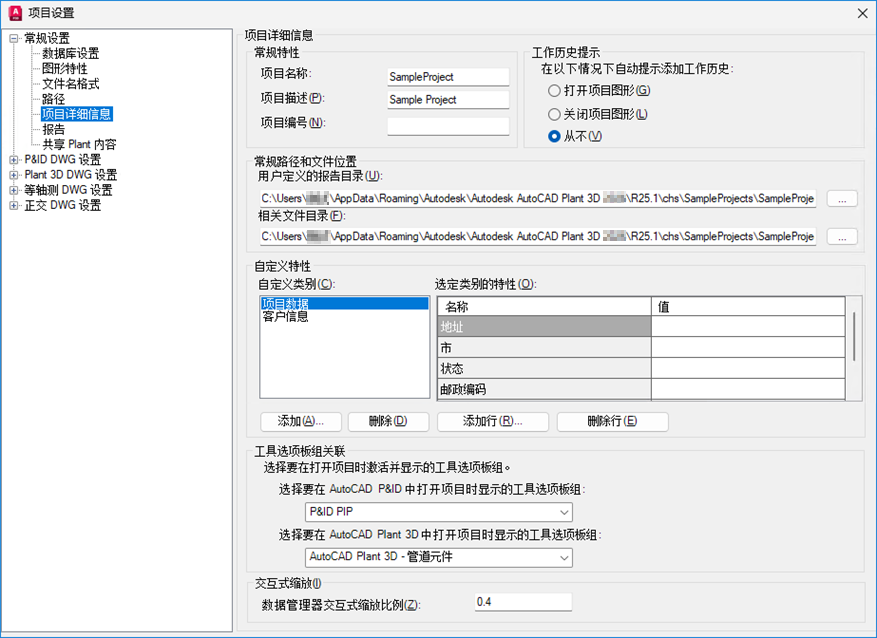Close the 项目设置 dialog
Image resolution: width=877 pixels, height=638 pixels.
pyautogui.click(x=862, y=13)
